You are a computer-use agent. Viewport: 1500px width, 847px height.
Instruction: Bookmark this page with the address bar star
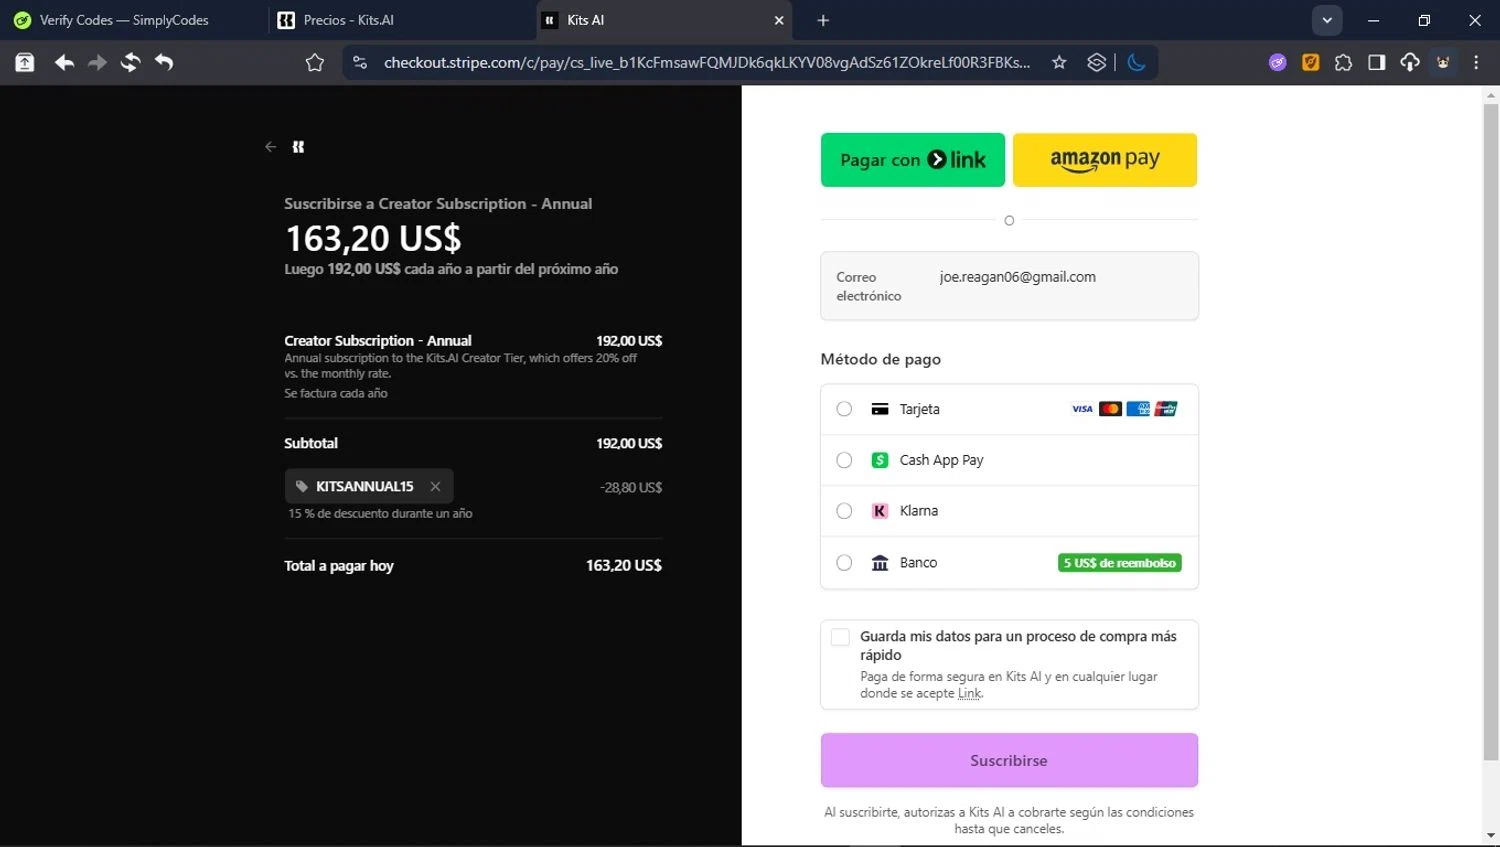[1059, 63]
